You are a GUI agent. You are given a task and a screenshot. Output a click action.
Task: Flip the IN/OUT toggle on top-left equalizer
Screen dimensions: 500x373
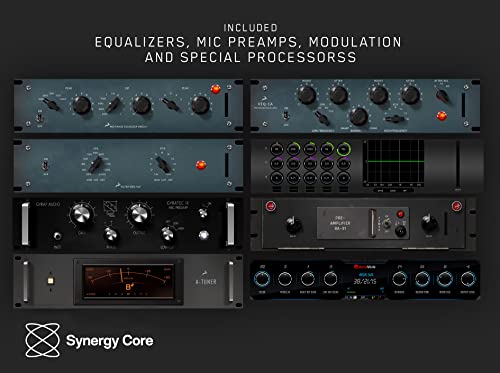(40, 118)
